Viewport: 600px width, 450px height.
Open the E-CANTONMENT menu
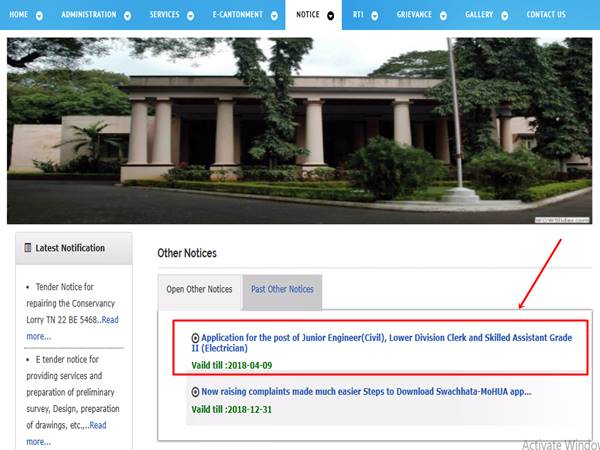[x=238, y=15]
